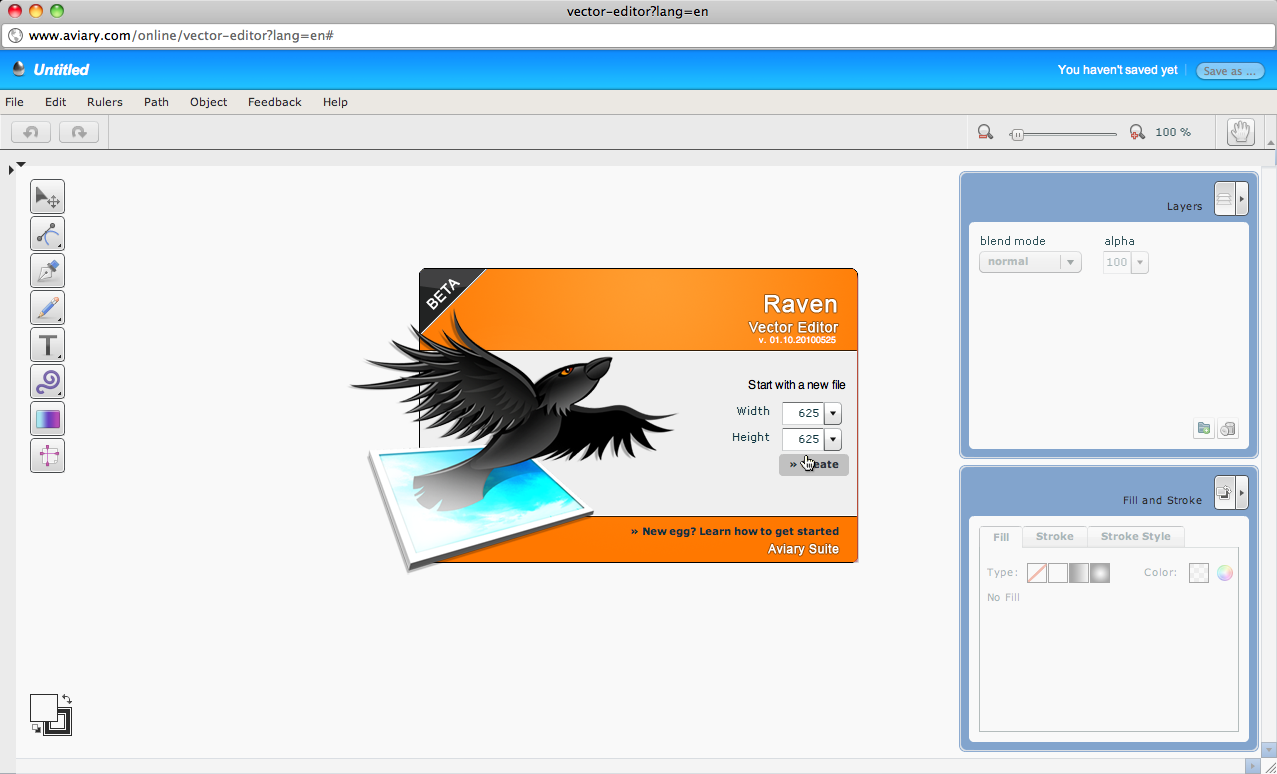Switch to the Stroke Style tab
This screenshot has width=1277, height=774.
point(1136,537)
